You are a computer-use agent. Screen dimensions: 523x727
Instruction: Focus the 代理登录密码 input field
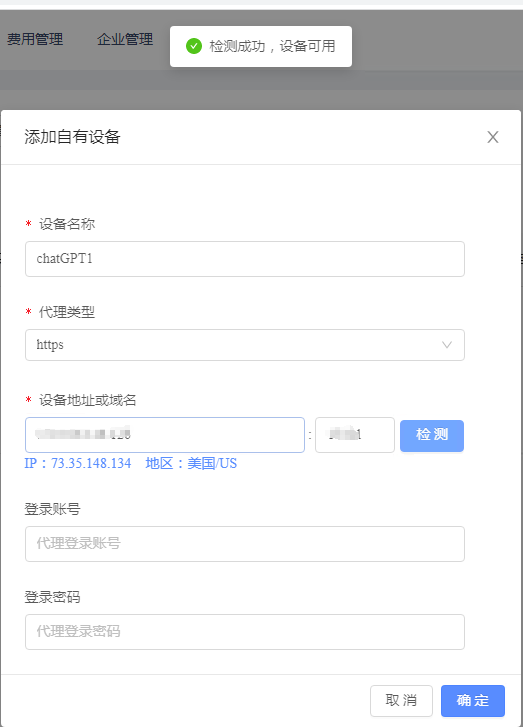pyautogui.click(x=245, y=632)
